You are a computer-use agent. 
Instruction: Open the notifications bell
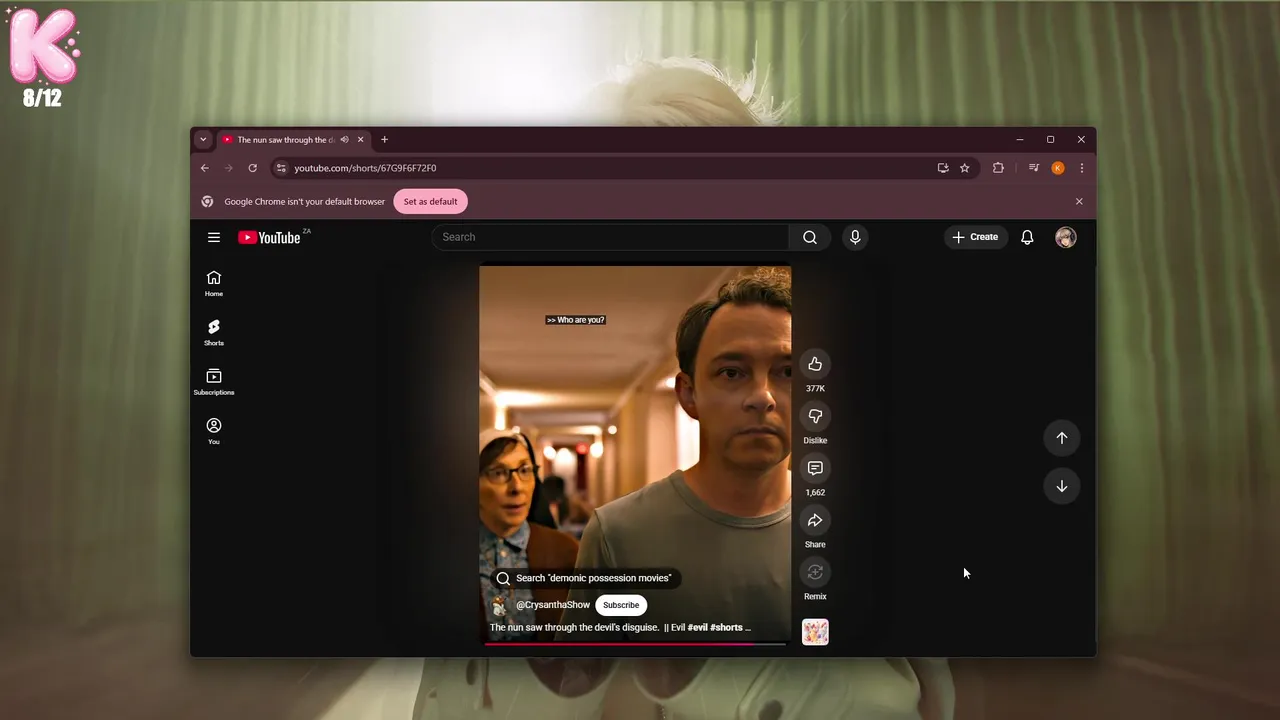(x=1027, y=237)
